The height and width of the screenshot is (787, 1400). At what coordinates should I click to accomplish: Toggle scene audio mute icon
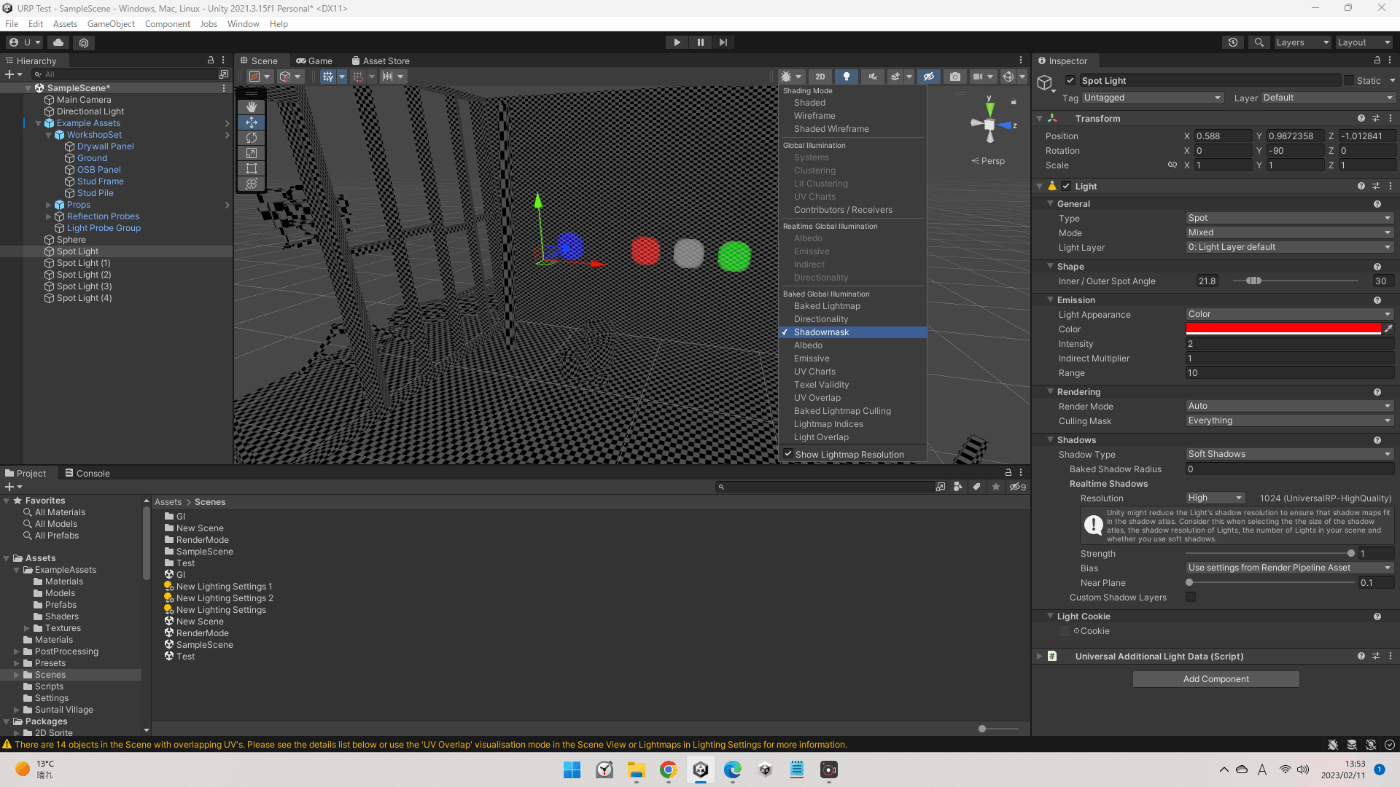coord(873,77)
